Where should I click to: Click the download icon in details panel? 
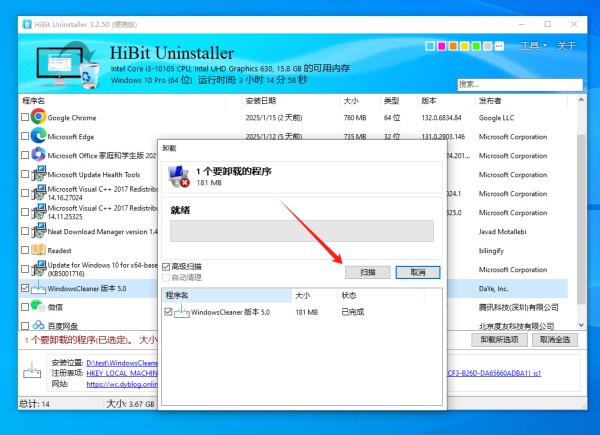(x=32, y=370)
